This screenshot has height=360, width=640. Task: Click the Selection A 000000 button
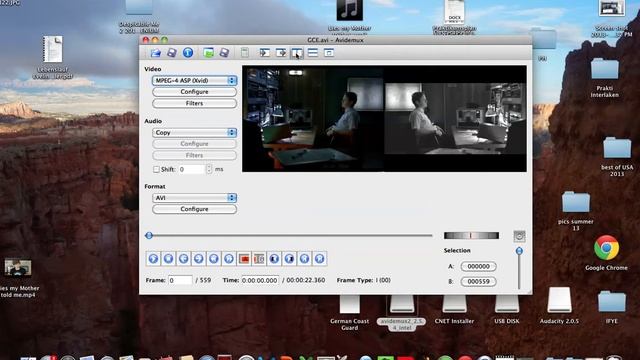(478, 266)
